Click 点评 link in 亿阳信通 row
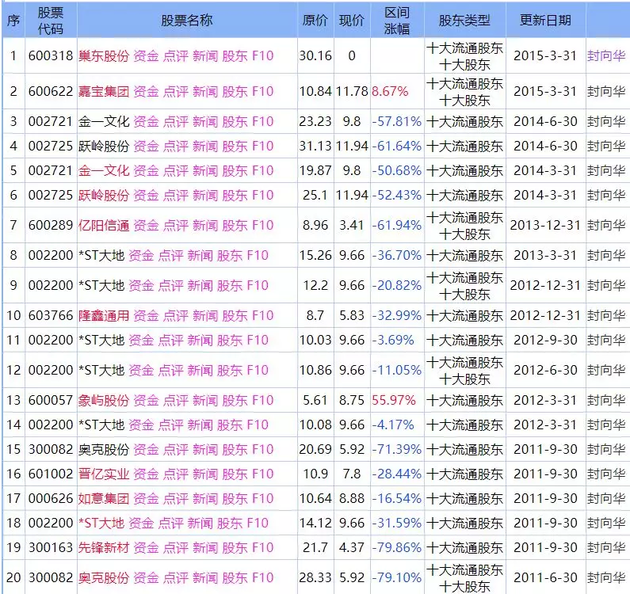630x594 pixels. tap(176, 225)
